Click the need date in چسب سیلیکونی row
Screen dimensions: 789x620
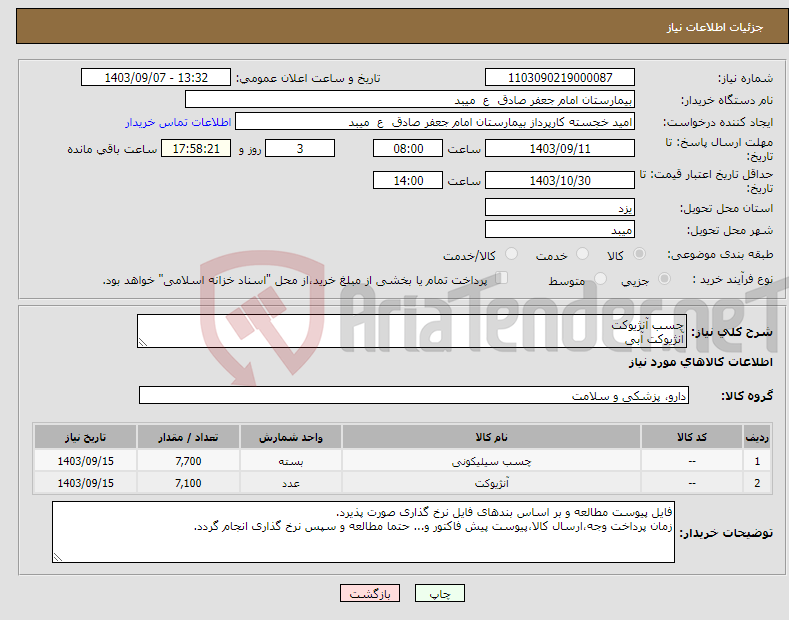tap(86, 461)
